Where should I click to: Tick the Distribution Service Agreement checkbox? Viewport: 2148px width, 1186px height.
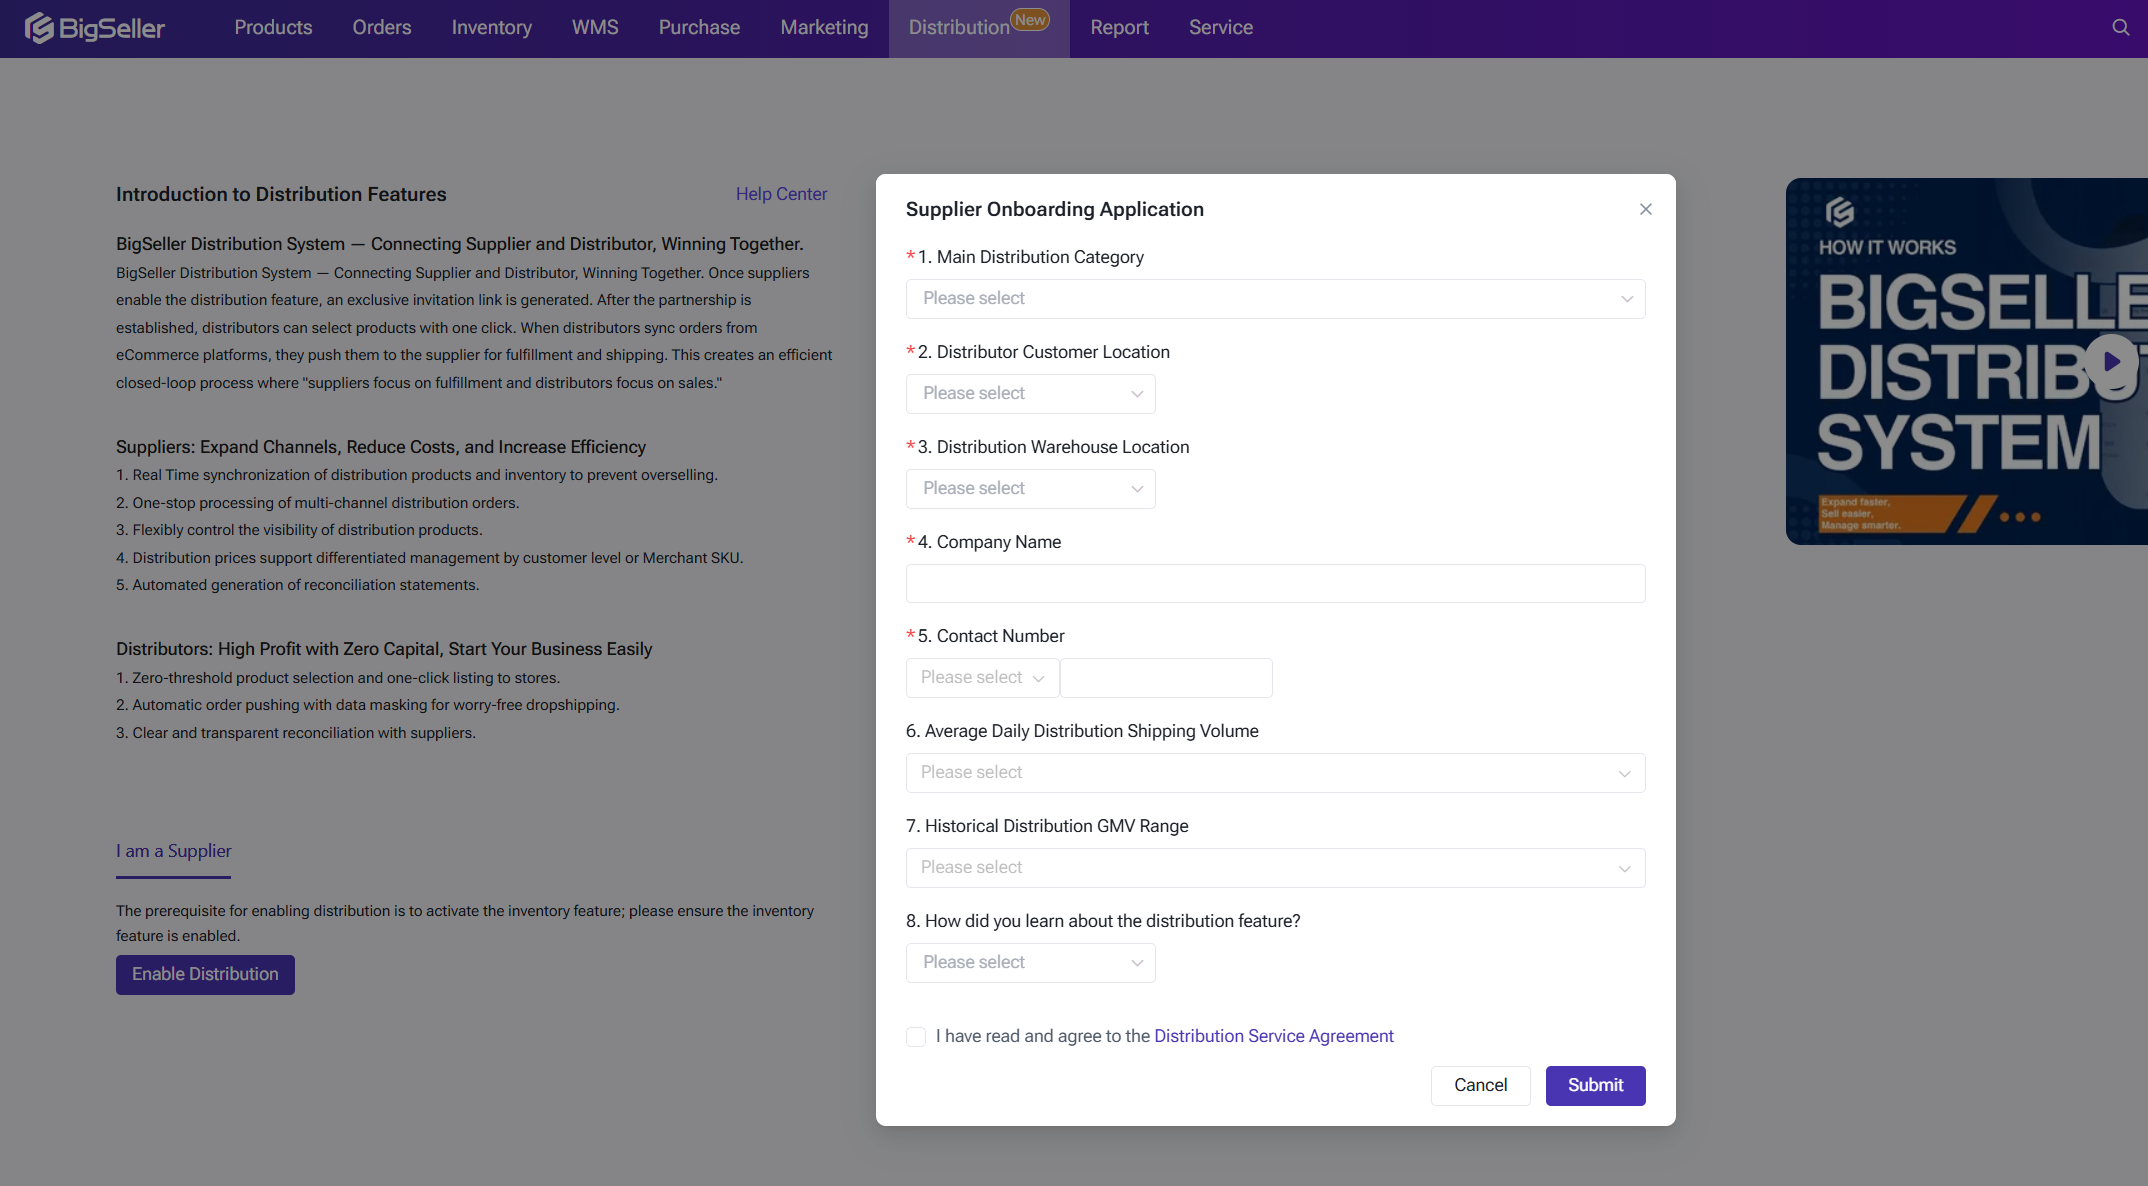click(916, 1037)
